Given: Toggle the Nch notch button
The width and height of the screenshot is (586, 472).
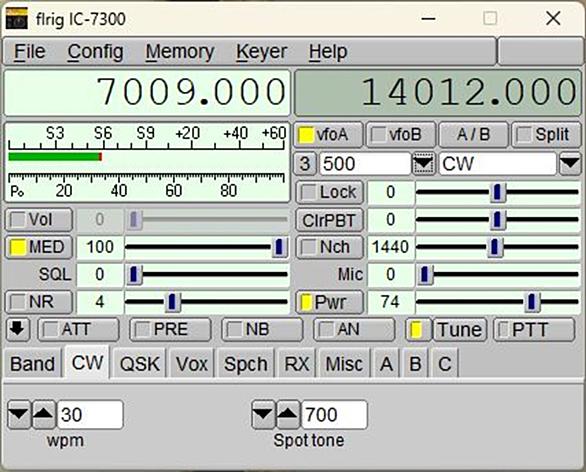Looking at the screenshot, I should (330, 247).
